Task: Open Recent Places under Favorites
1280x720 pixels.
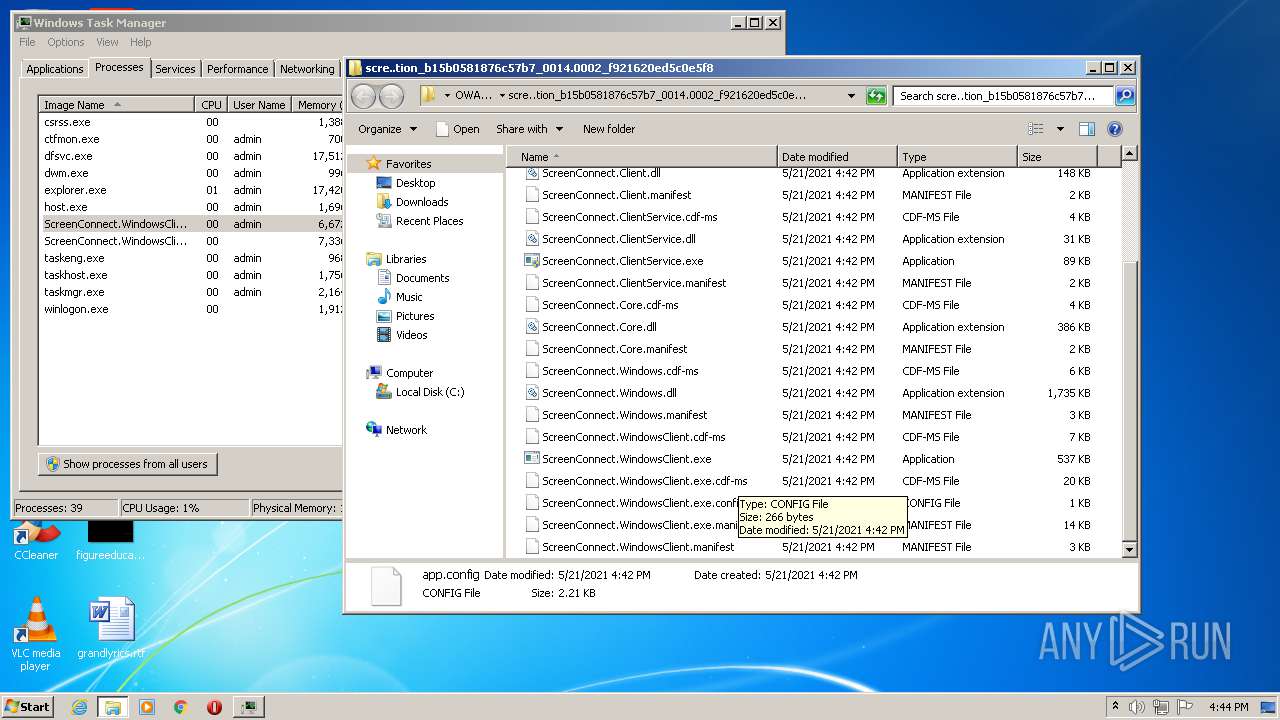Action: click(x=430, y=221)
